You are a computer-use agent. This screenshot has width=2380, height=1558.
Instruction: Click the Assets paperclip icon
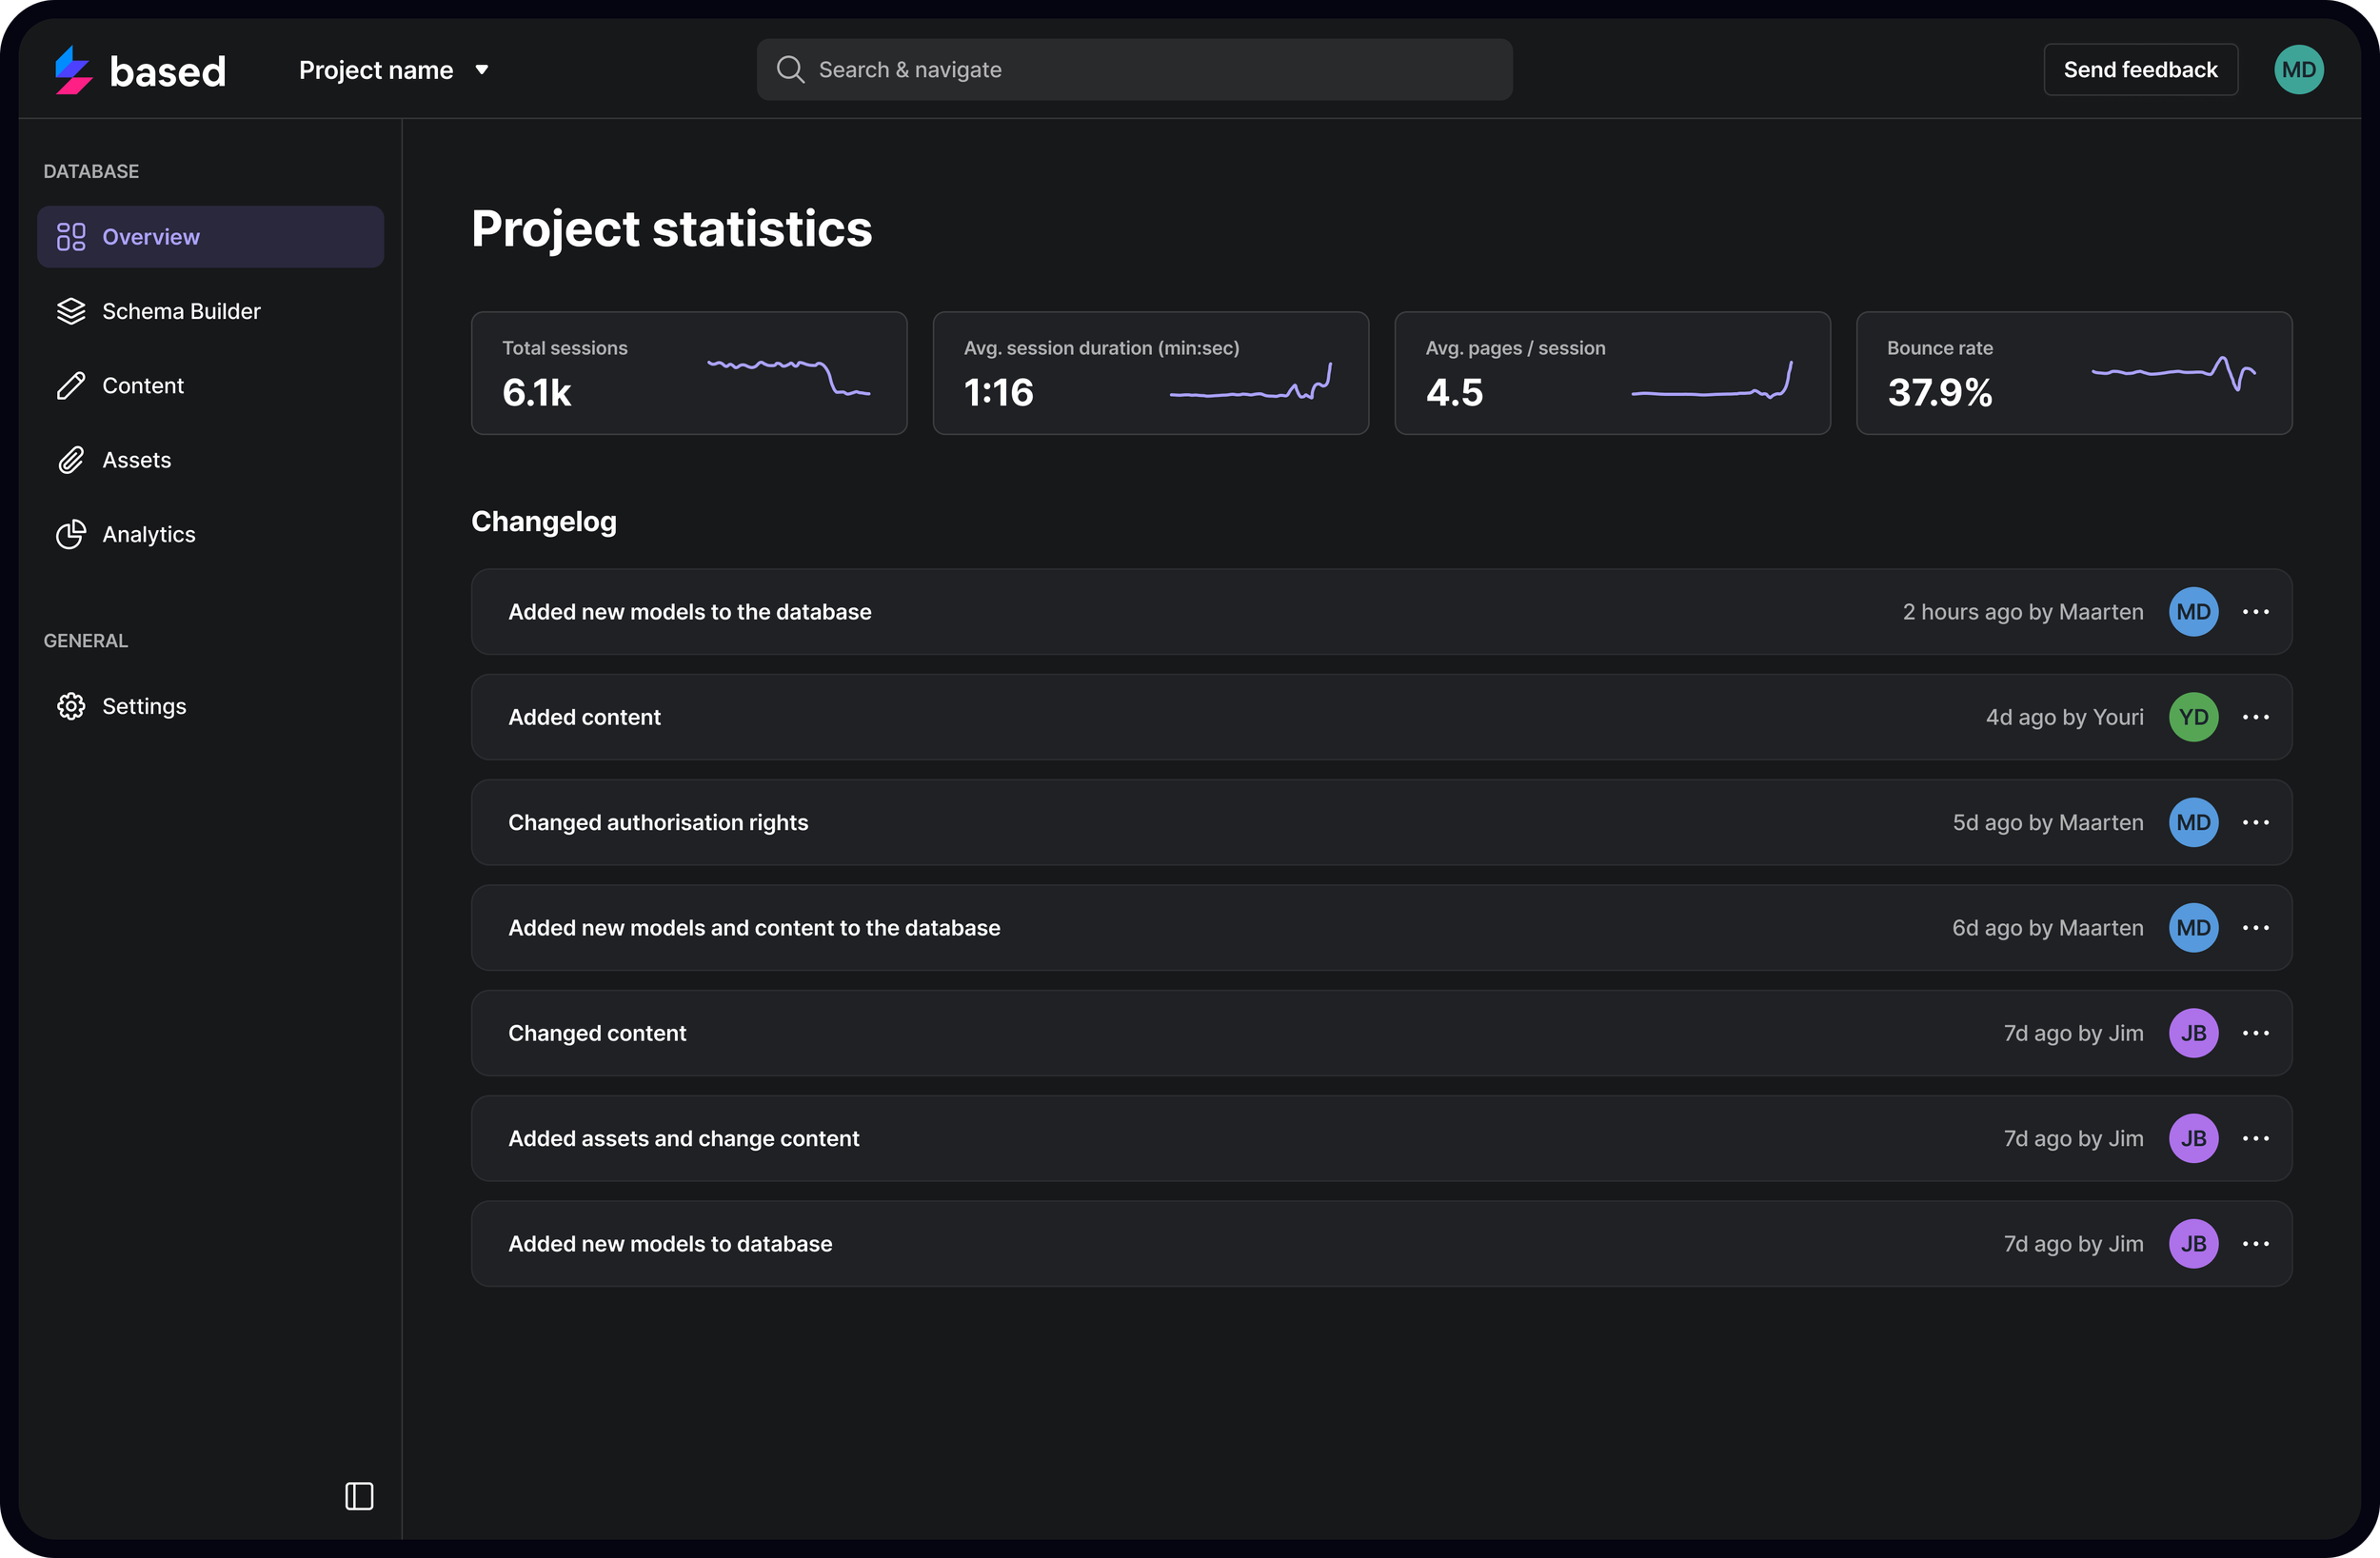tap(71, 460)
